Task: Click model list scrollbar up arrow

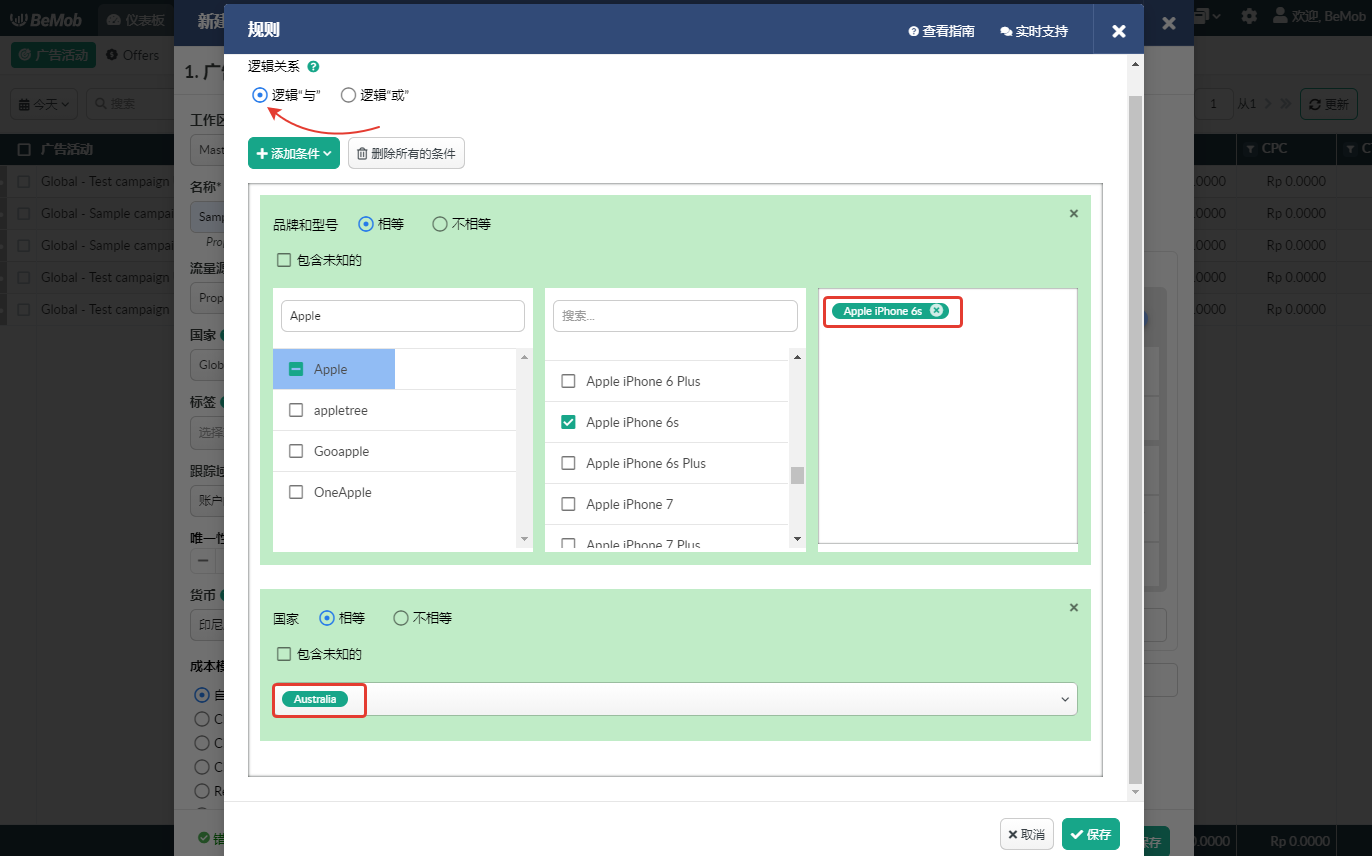Action: point(797,356)
